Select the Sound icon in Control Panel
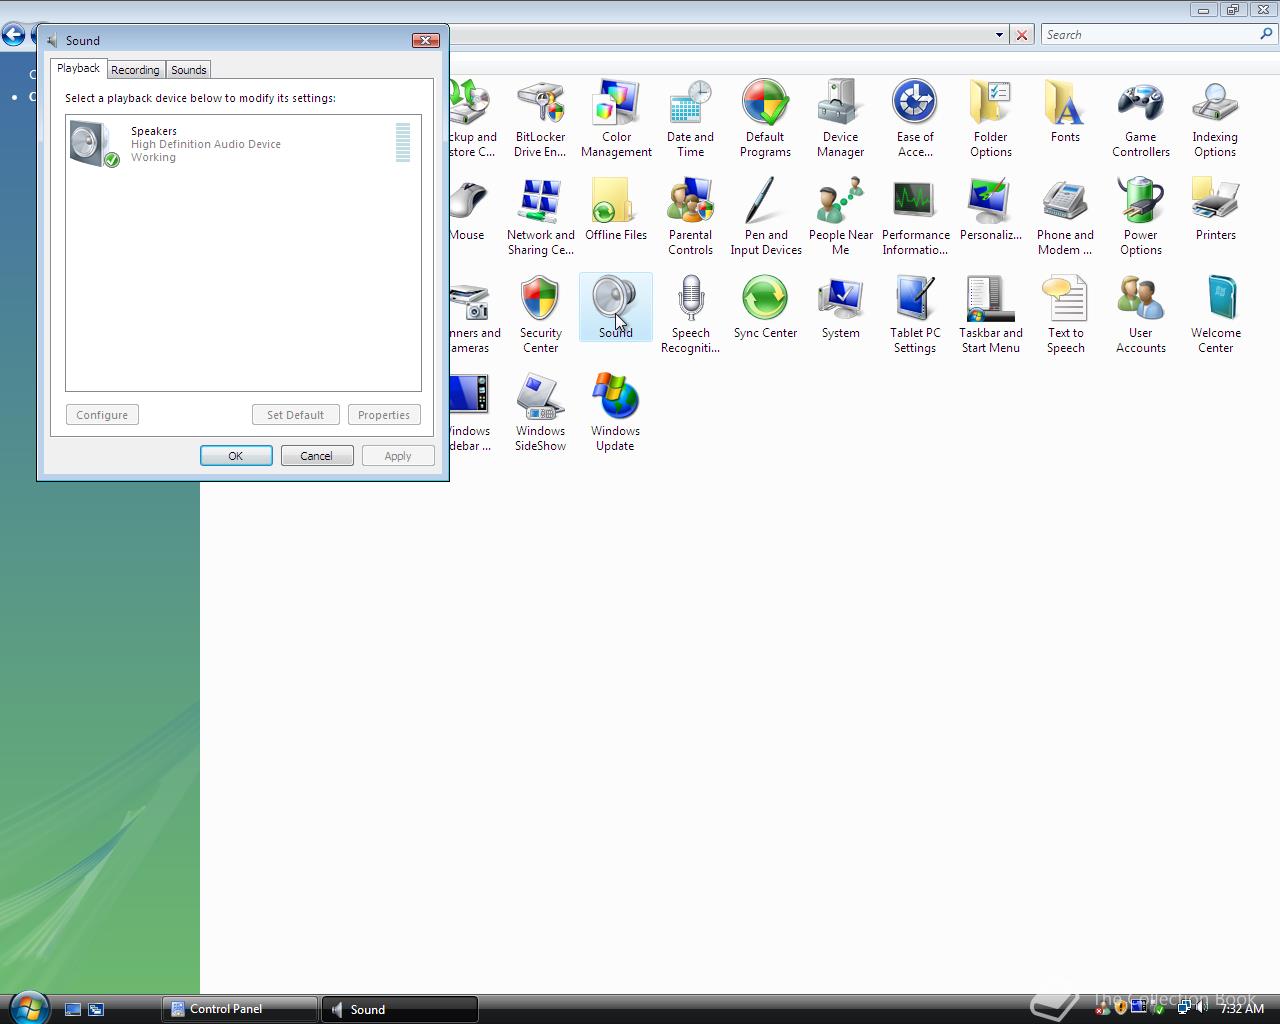1280x1024 pixels. 615,308
